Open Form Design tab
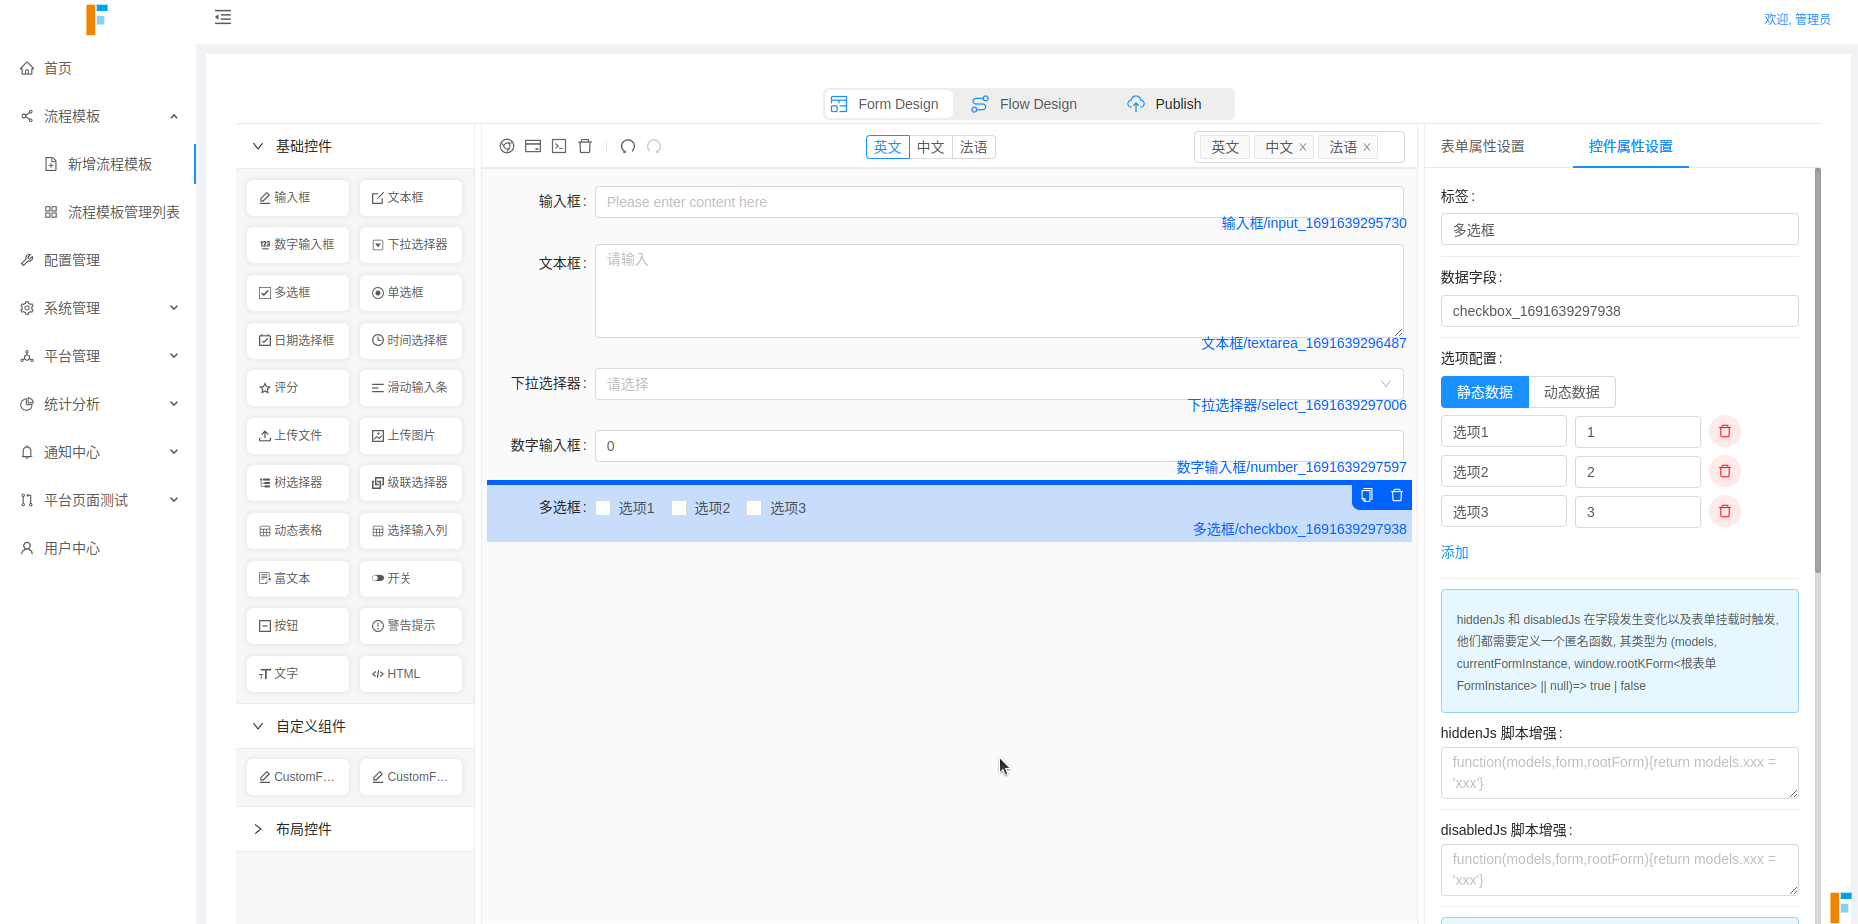 pyautogui.click(x=886, y=104)
